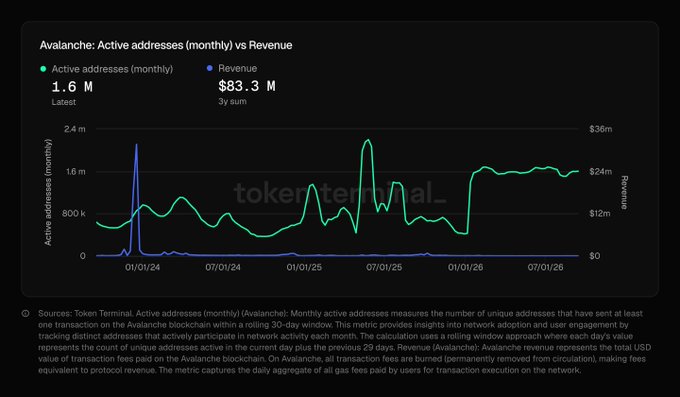Click the chart title 'Avalanche: Active addresses (monthly) vs Revenue'

[x=166, y=45]
